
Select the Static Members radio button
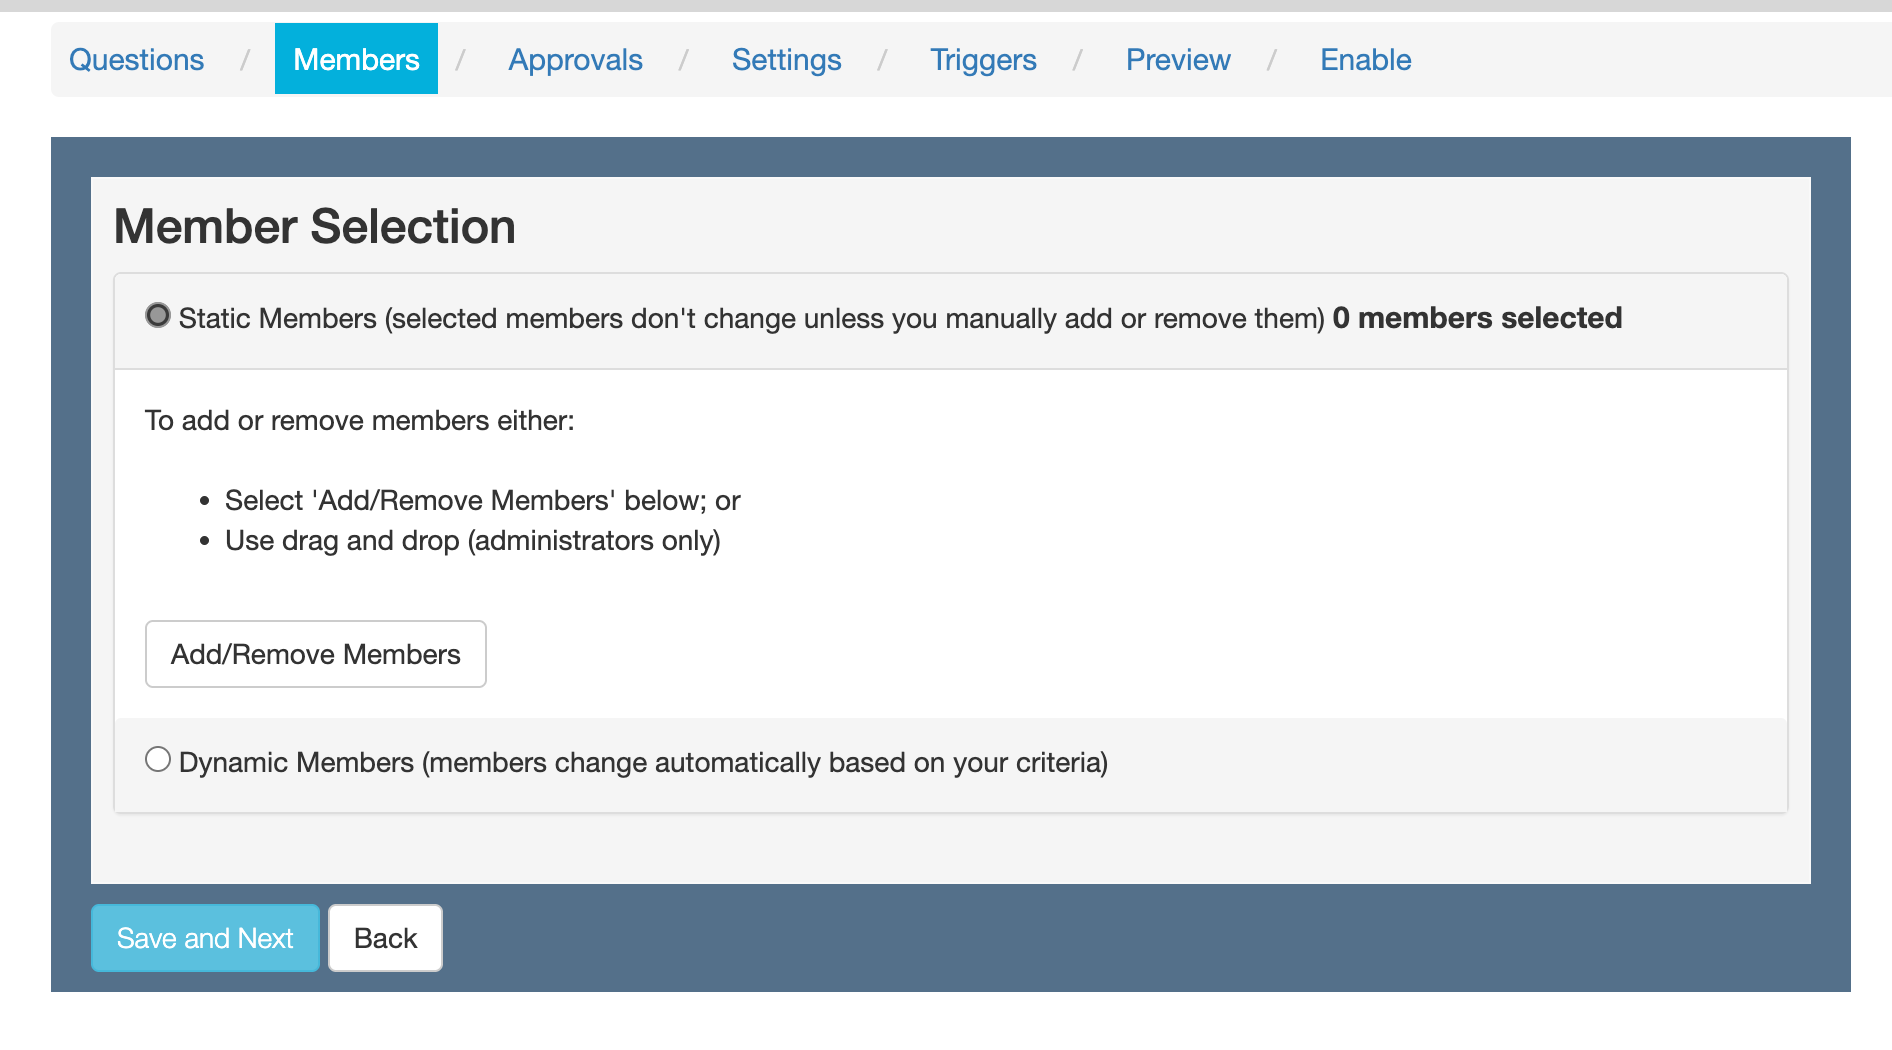(x=158, y=316)
